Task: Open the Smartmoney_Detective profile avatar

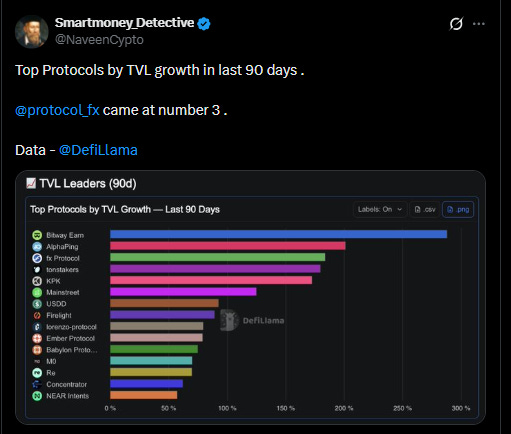Action: 32,32
